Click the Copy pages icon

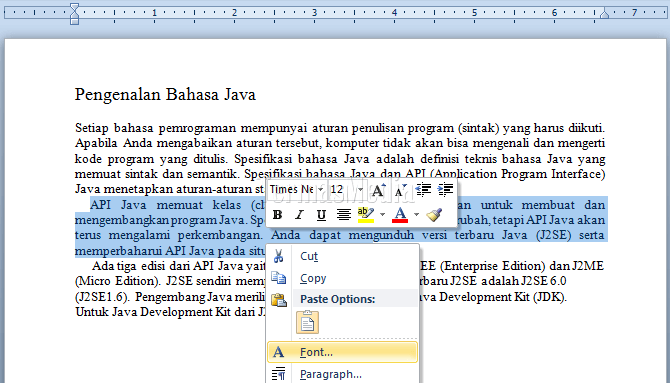(279, 278)
